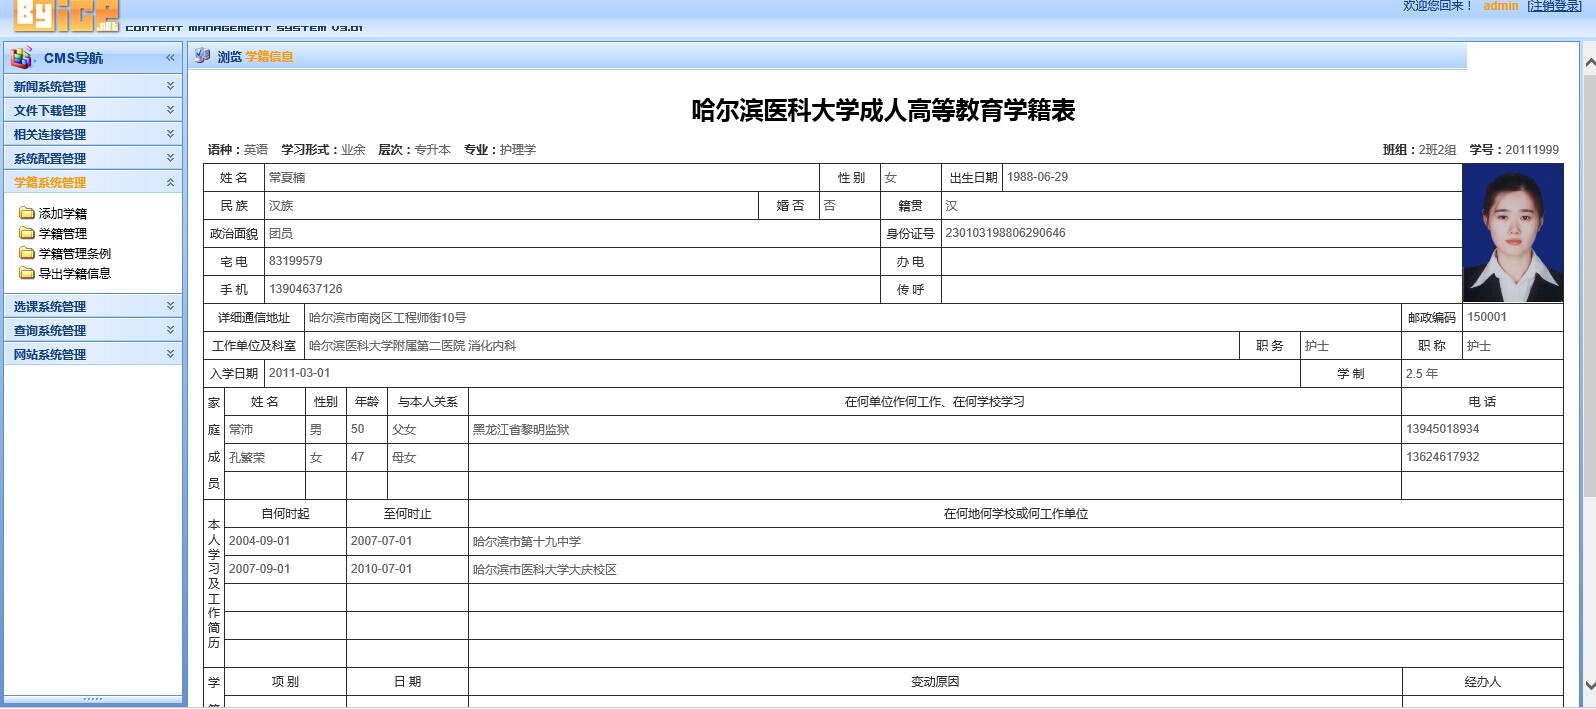Click the enrollment date 2011-03-01
This screenshot has height=709, width=1596.
[x=299, y=373]
